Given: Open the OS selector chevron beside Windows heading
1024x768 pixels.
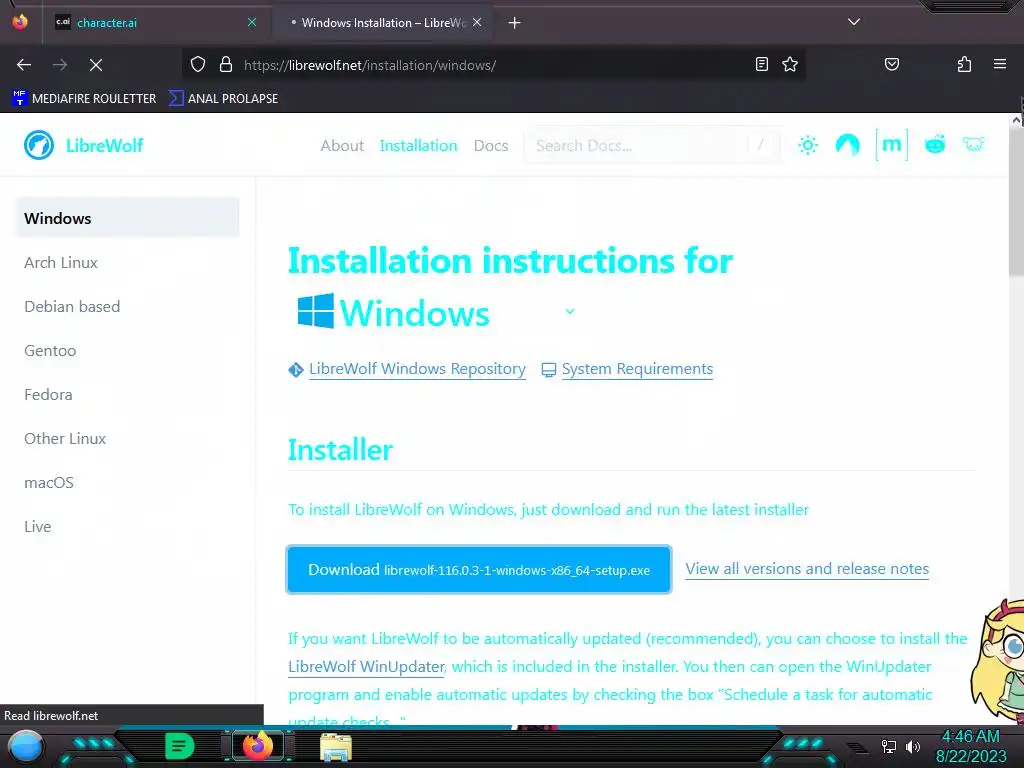Looking at the screenshot, I should click(569, 312).
